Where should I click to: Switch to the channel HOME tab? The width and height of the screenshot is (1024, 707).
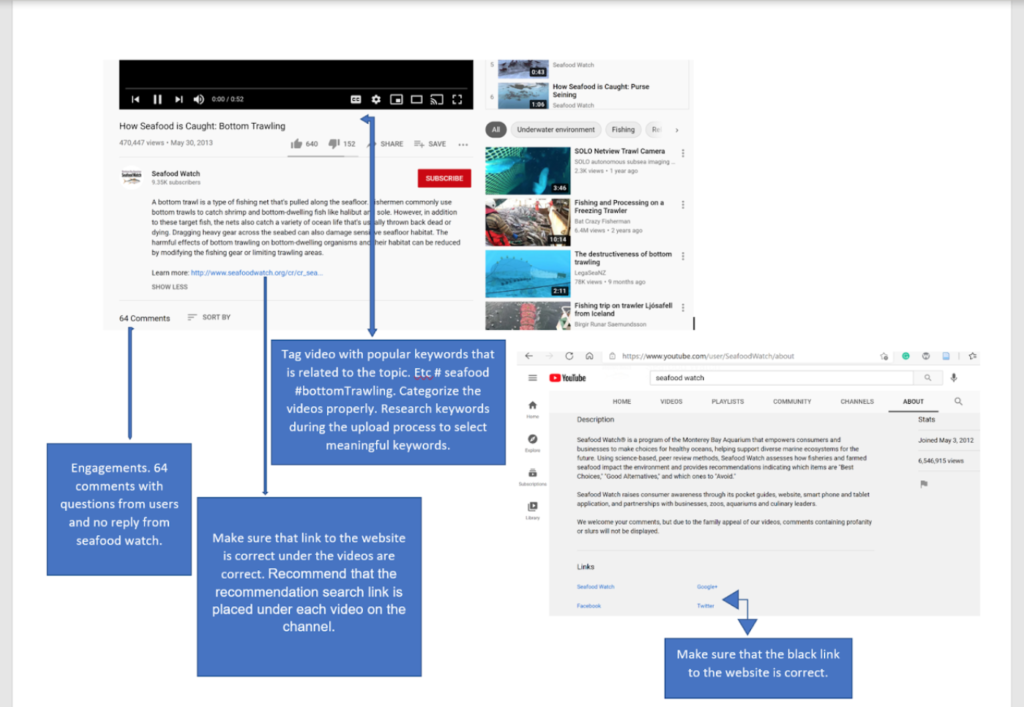click(622, 401)
